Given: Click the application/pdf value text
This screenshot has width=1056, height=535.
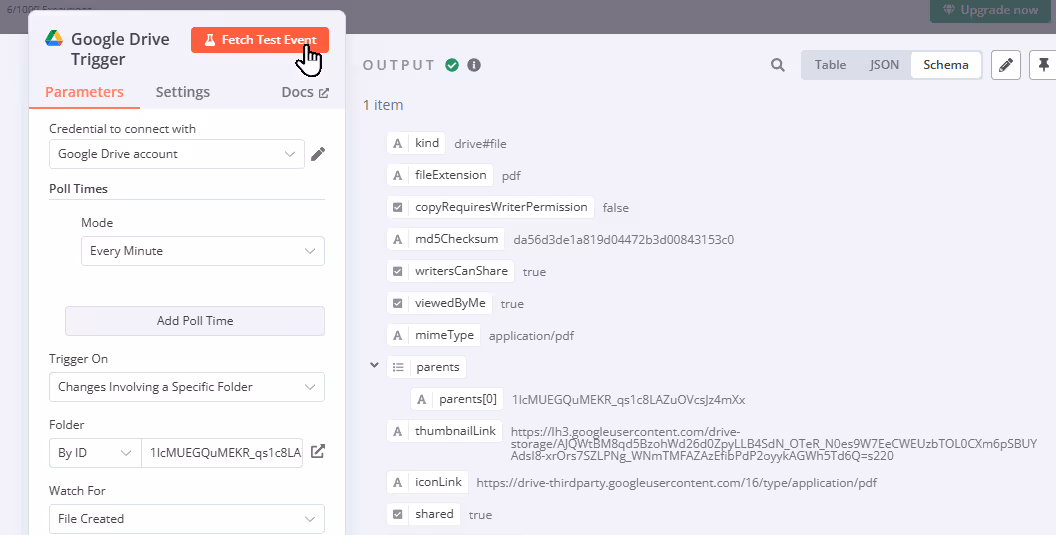Looking at the screenshot, I should (531, 336).
